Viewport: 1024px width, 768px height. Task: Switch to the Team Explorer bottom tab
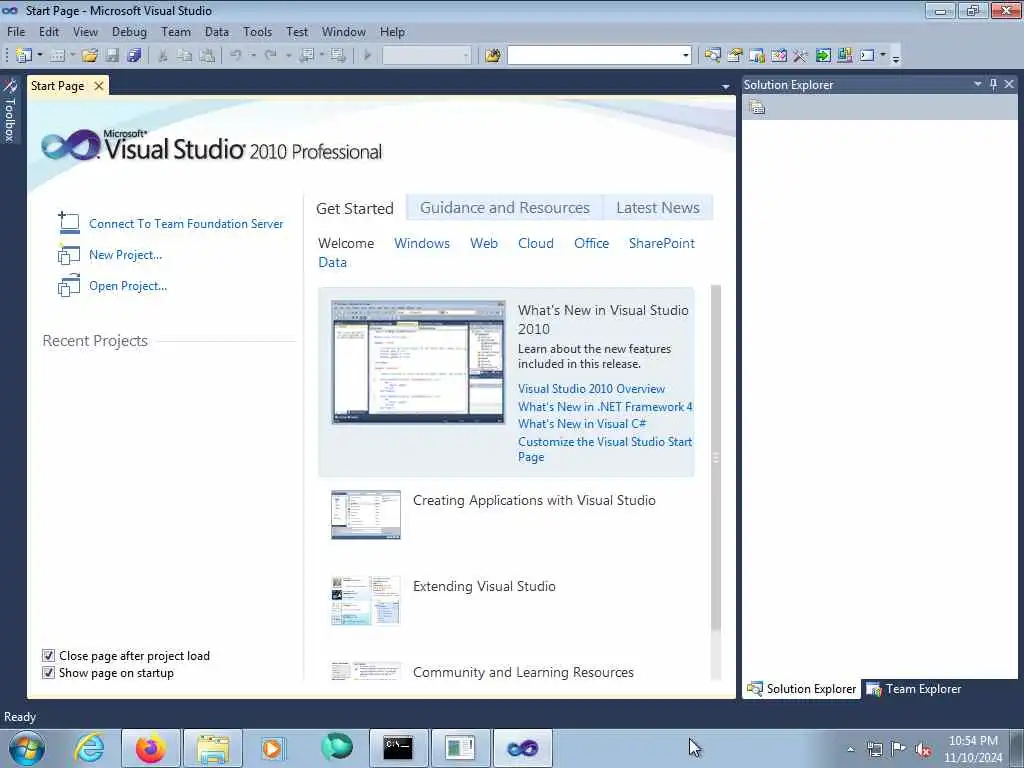[x=914, y=689]
